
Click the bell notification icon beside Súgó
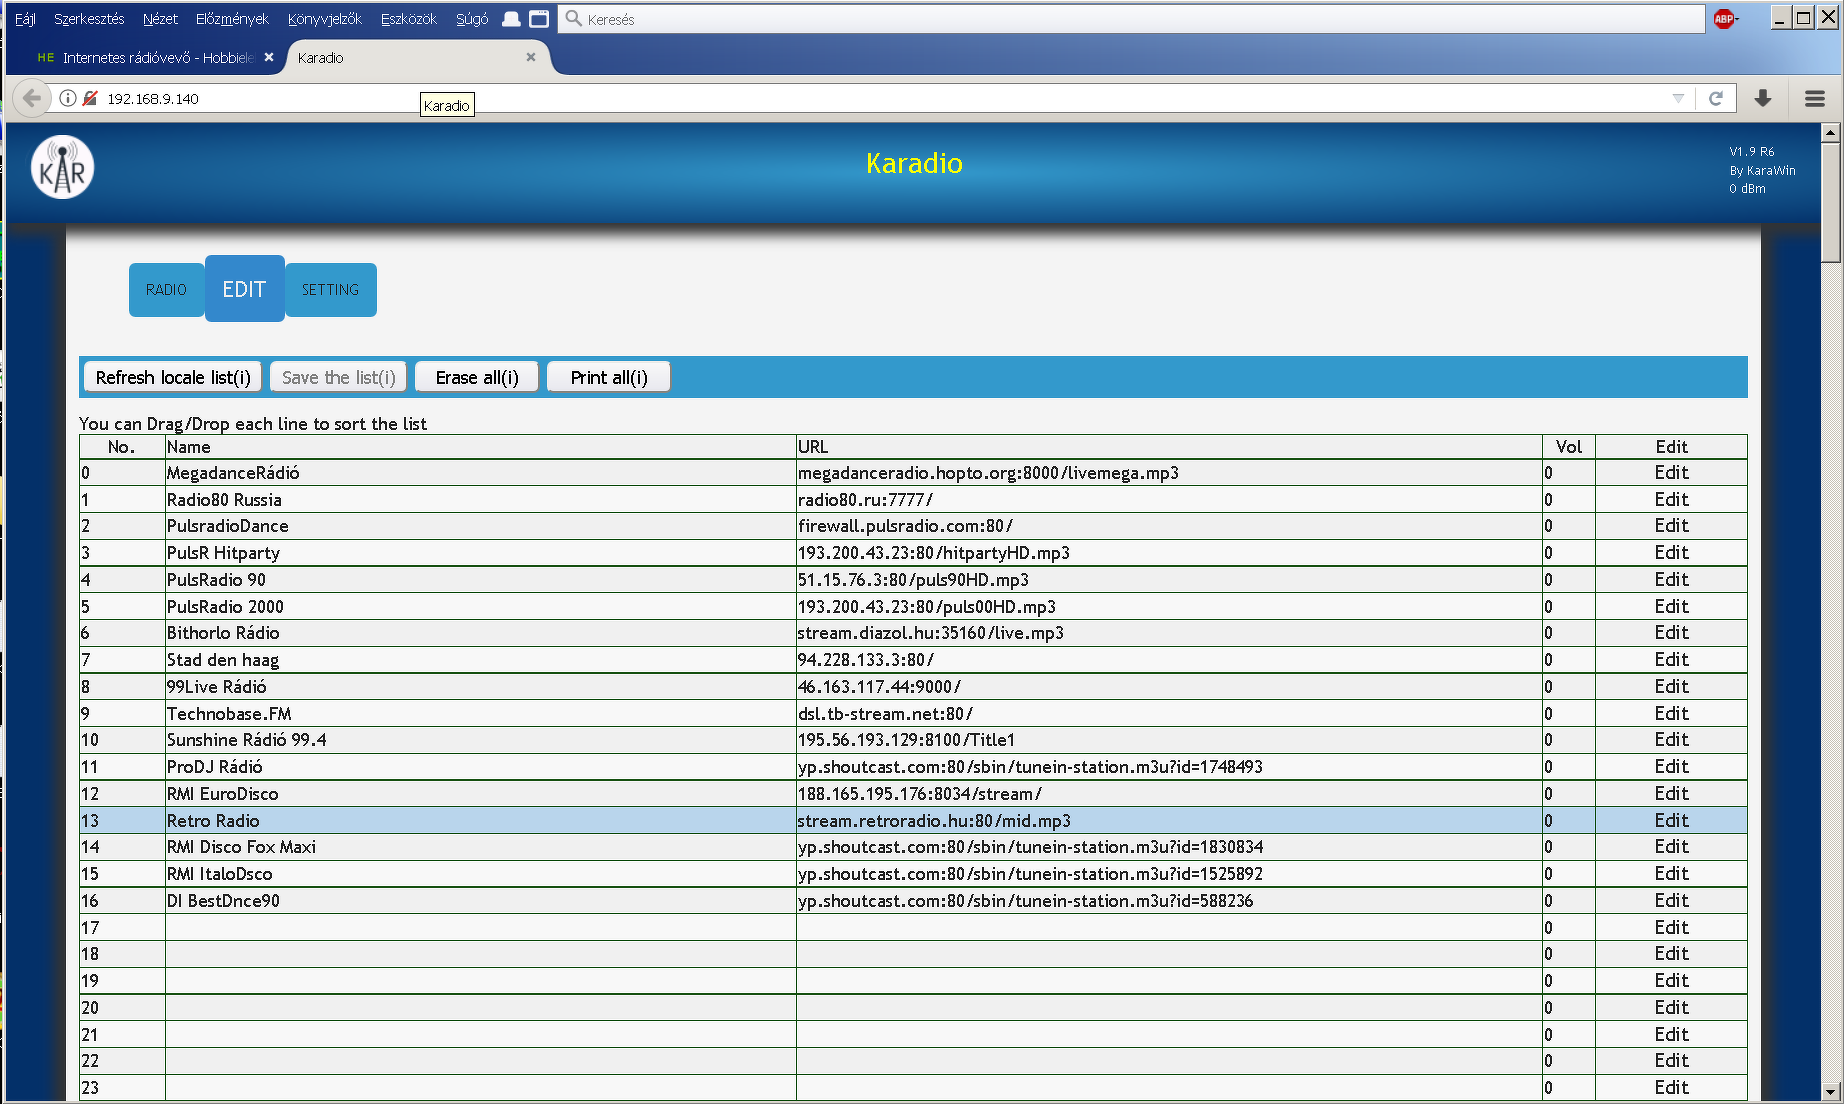(511, 19)
